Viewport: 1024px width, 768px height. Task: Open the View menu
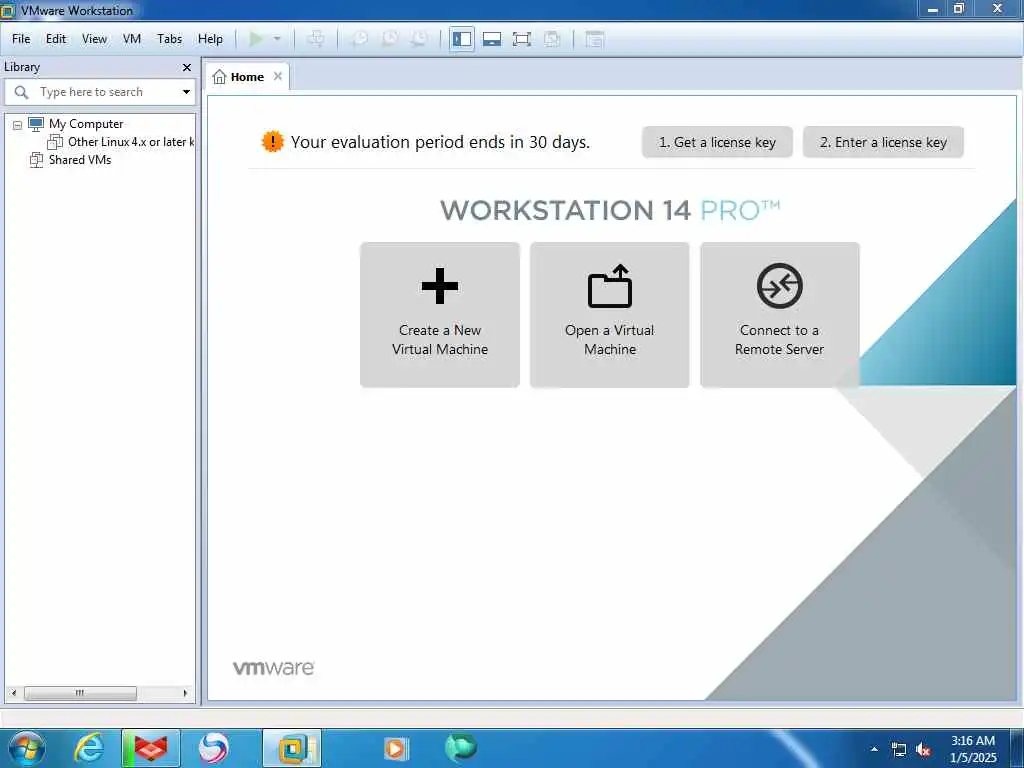point(94,39)
